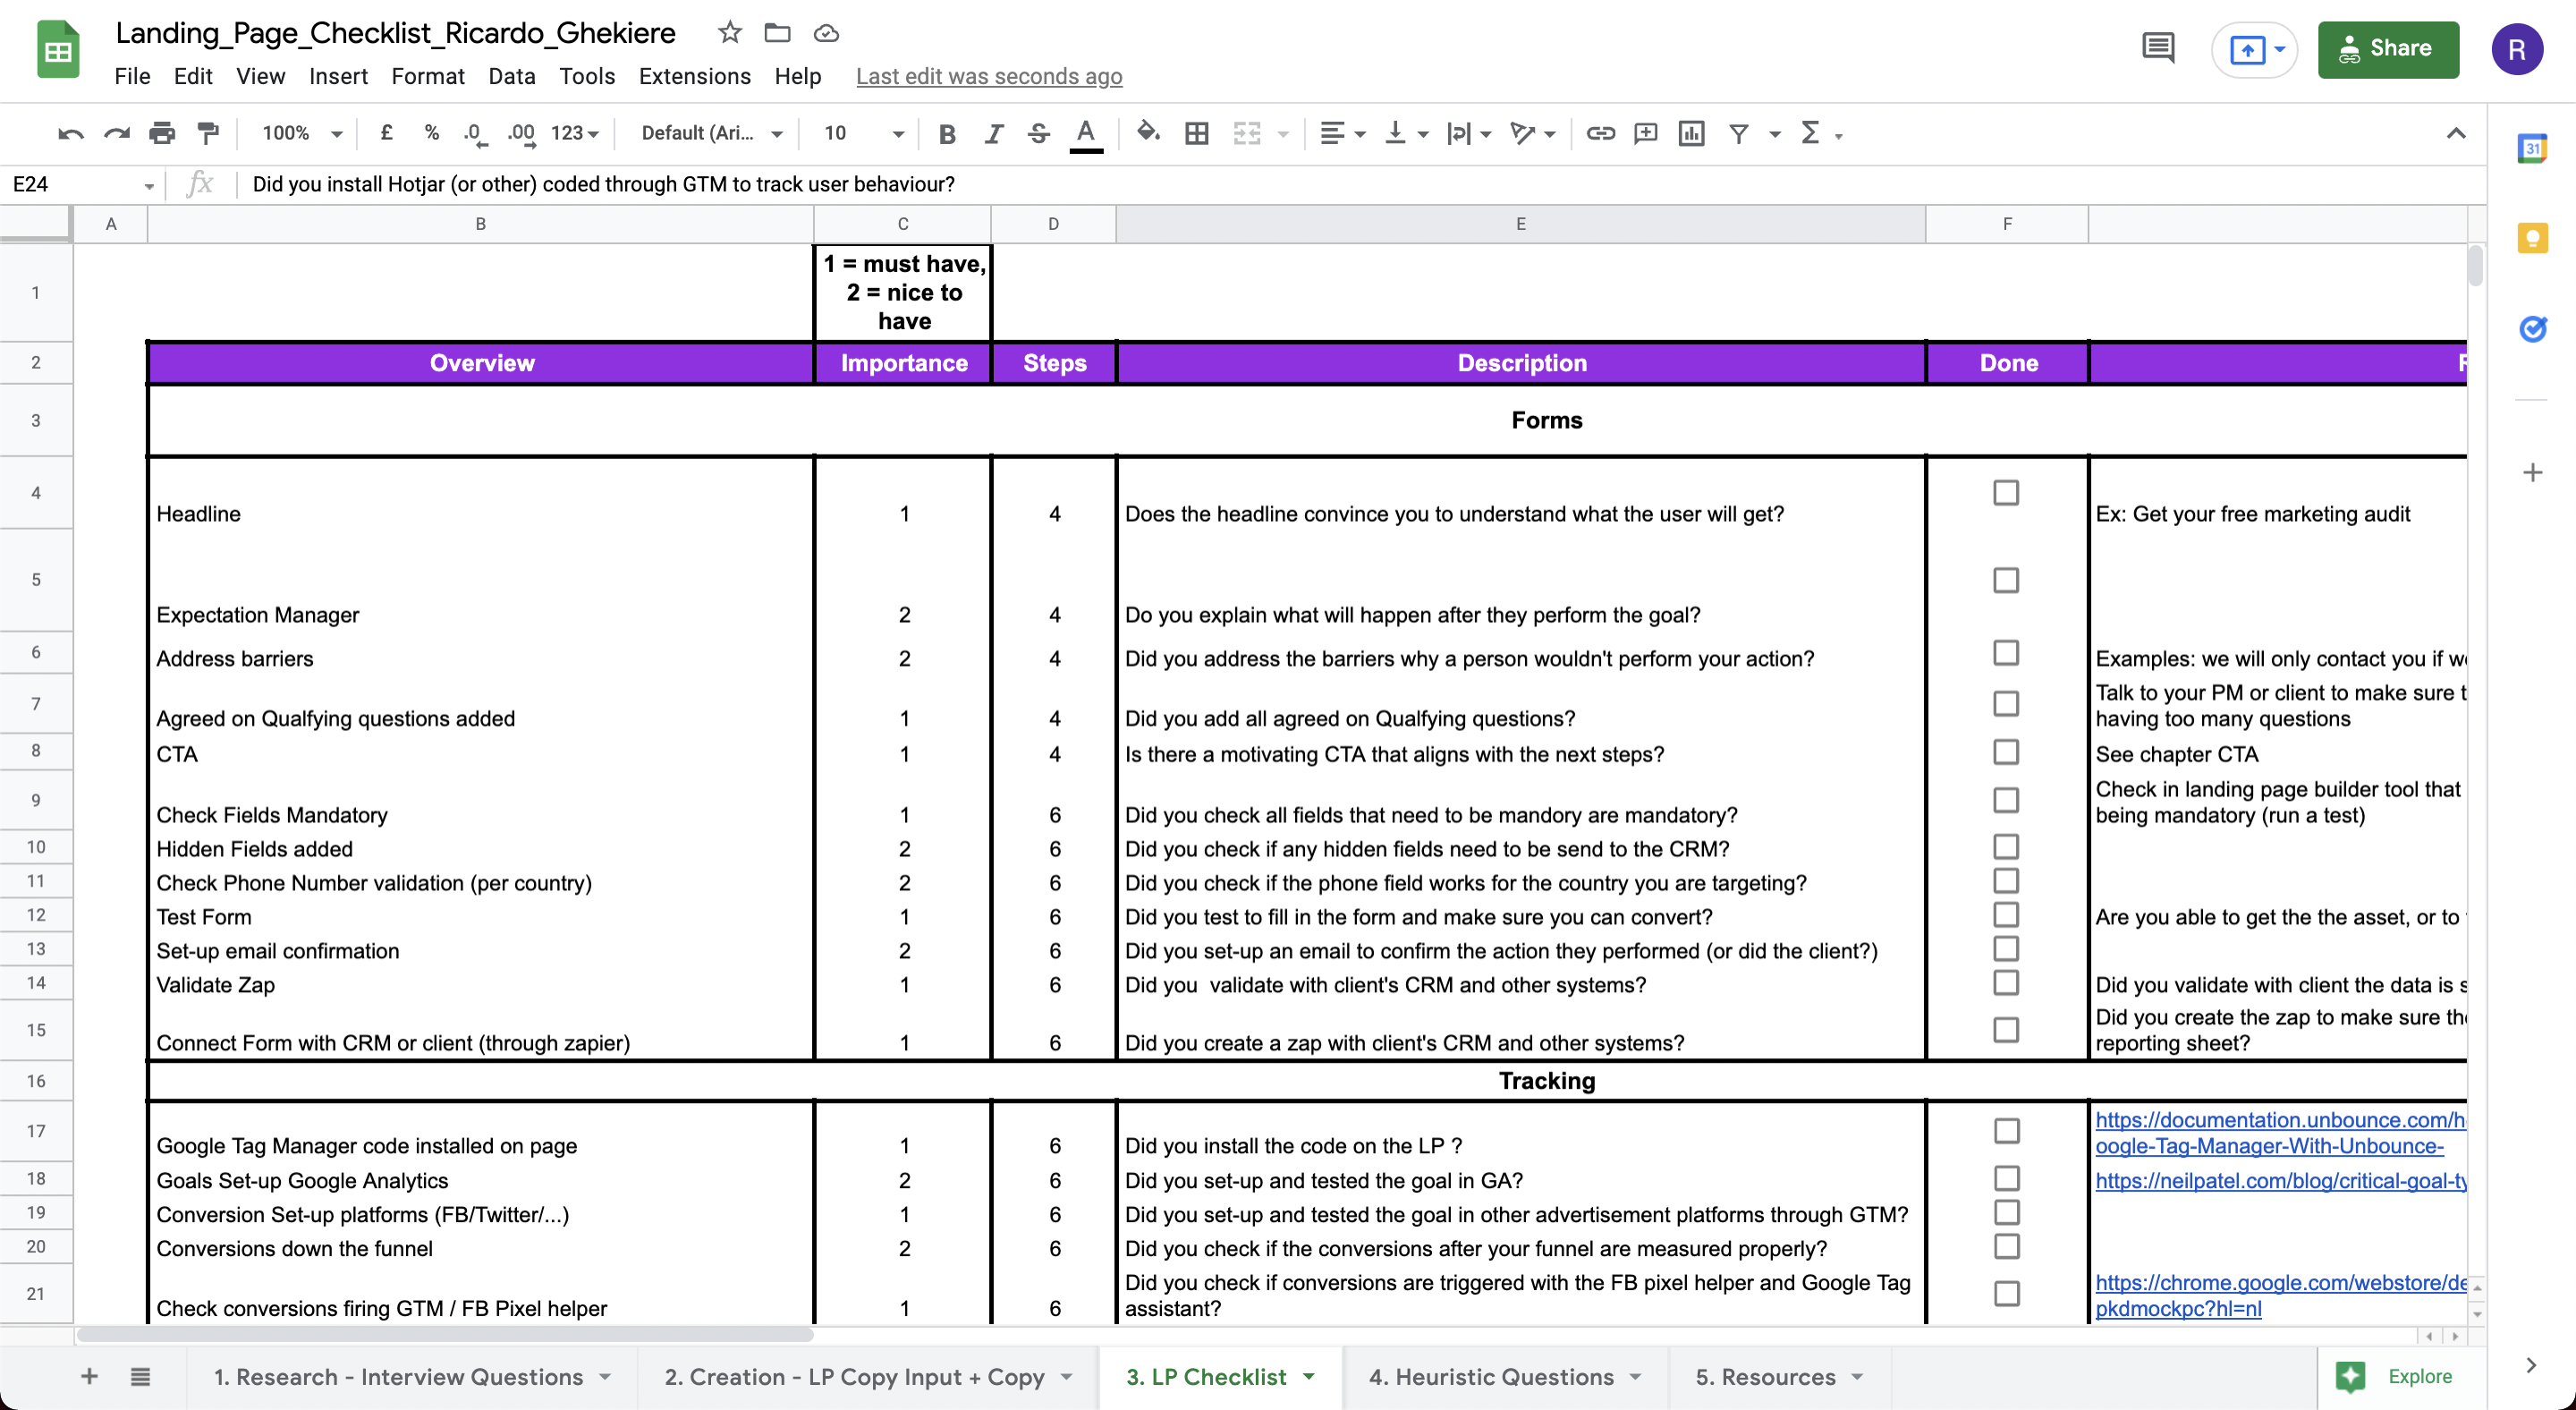Viewport: 2576px width, 1410px height.
Task: Click the Redo icon
Action: coord(117,133)
